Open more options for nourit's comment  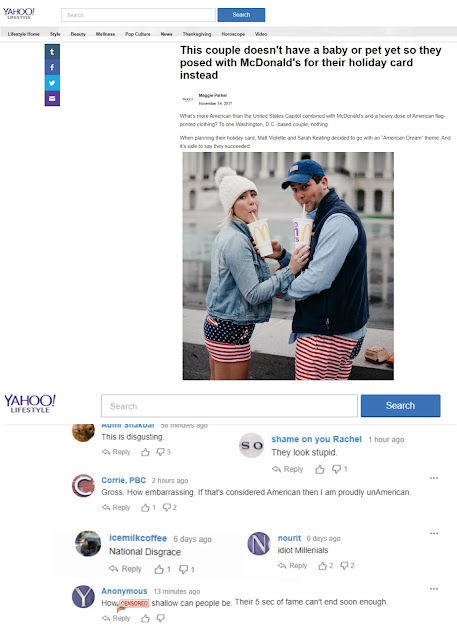pos(434,533)
